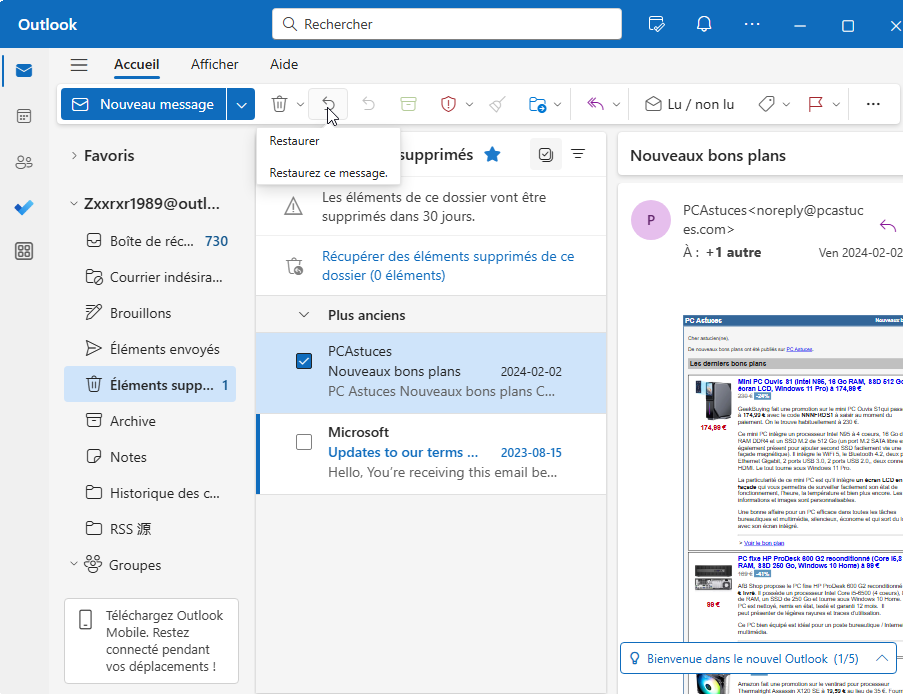Open the People contacts view
This screenshot has width=903, height=694.
coord(24,162)
